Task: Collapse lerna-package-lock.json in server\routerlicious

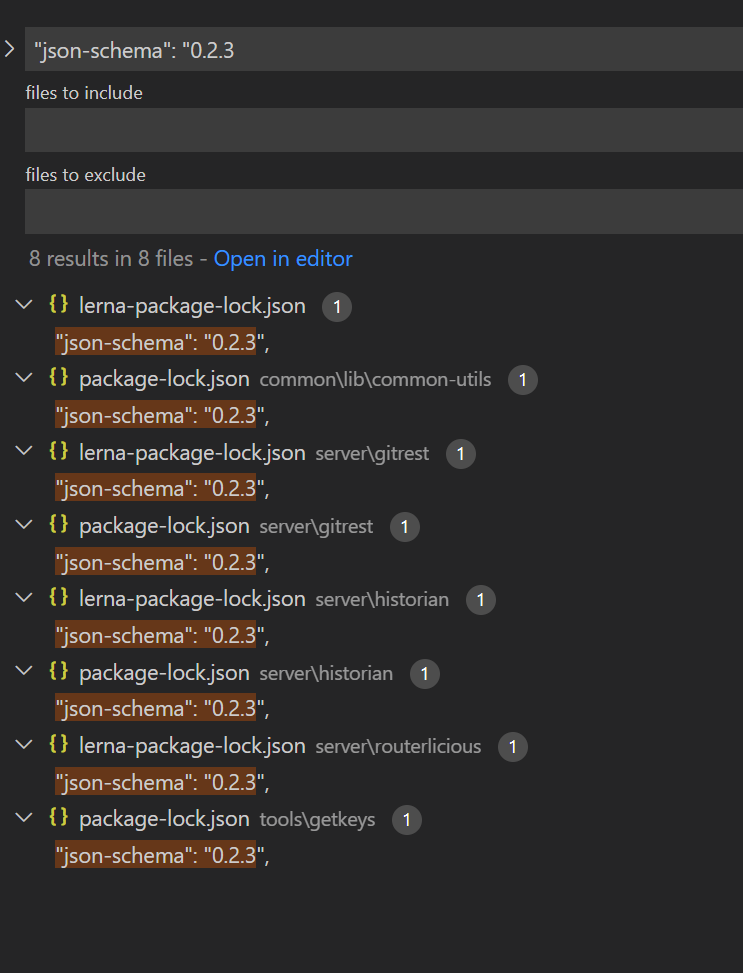Action: [x=24, y=745]
